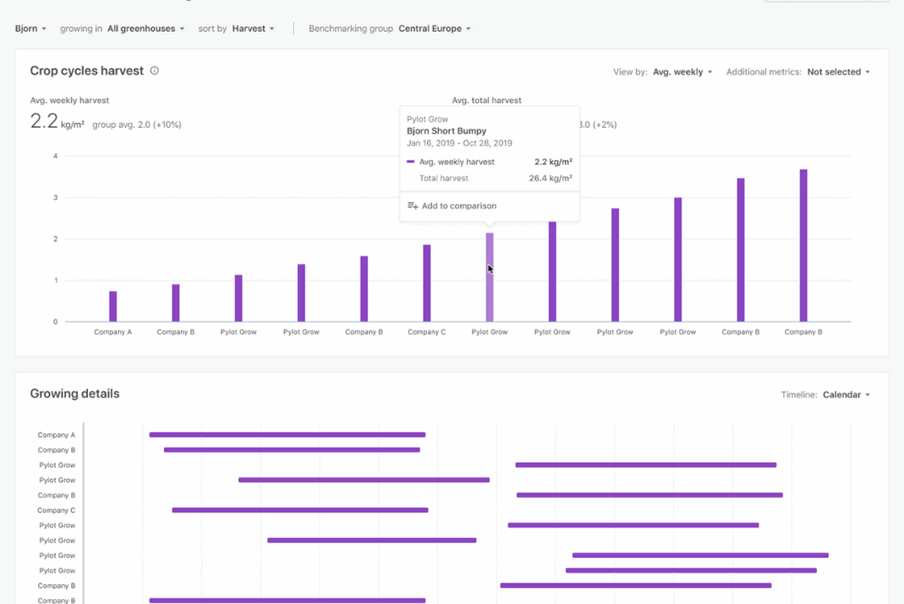Expand the All greenhouses dropdown

click(146, 29)
